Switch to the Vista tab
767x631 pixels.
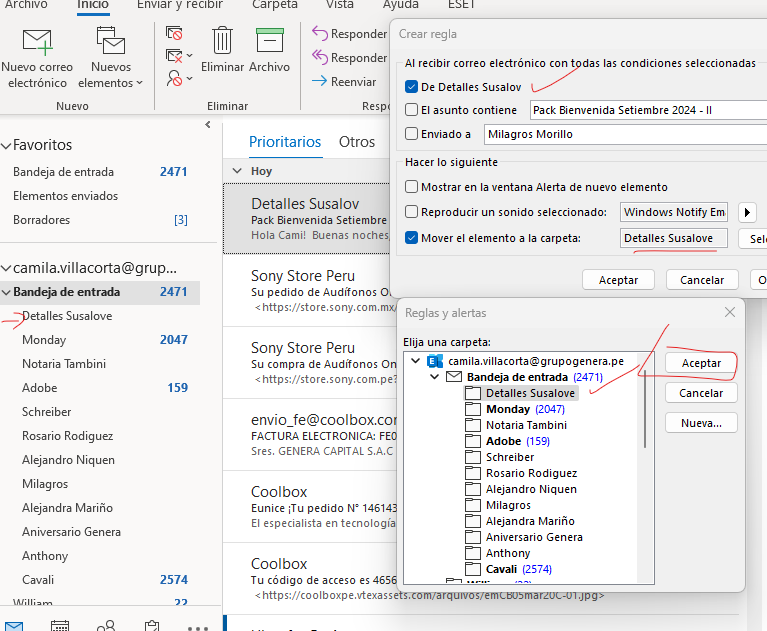[x=339, y=5]
